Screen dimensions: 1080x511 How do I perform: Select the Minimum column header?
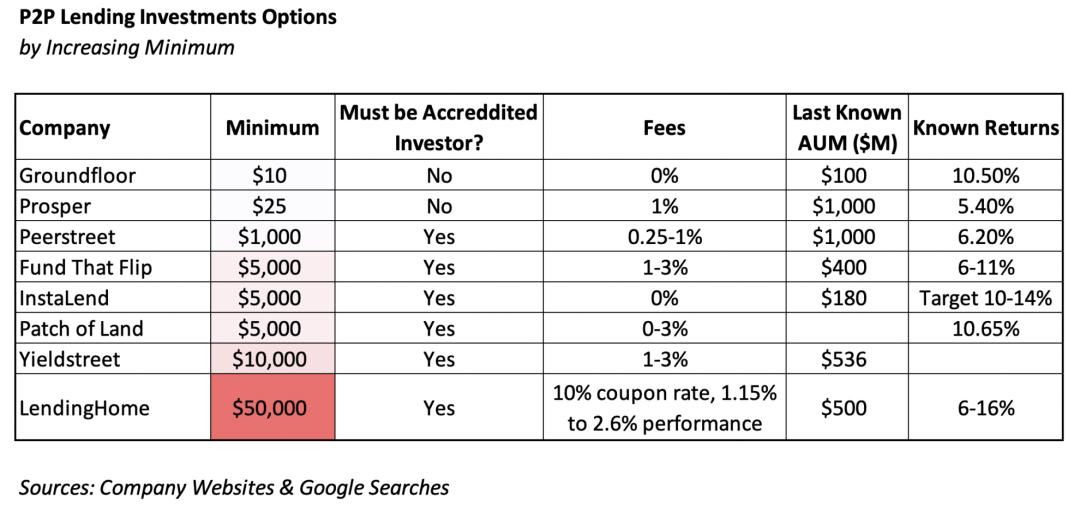click(272, 128)
